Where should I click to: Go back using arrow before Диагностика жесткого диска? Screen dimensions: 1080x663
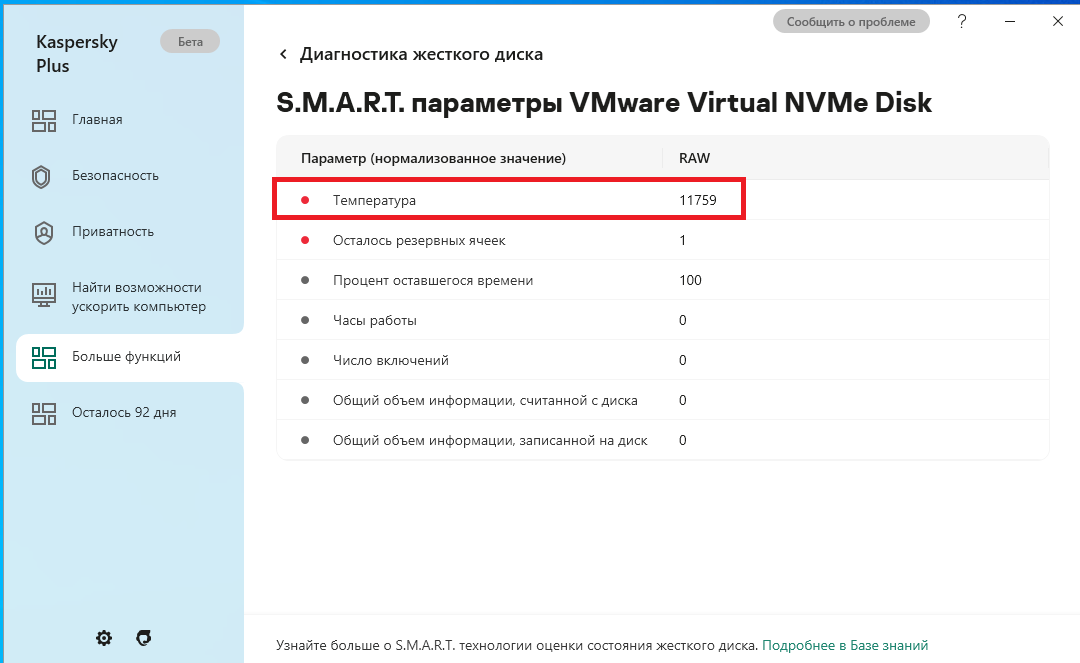click(283, 54)
